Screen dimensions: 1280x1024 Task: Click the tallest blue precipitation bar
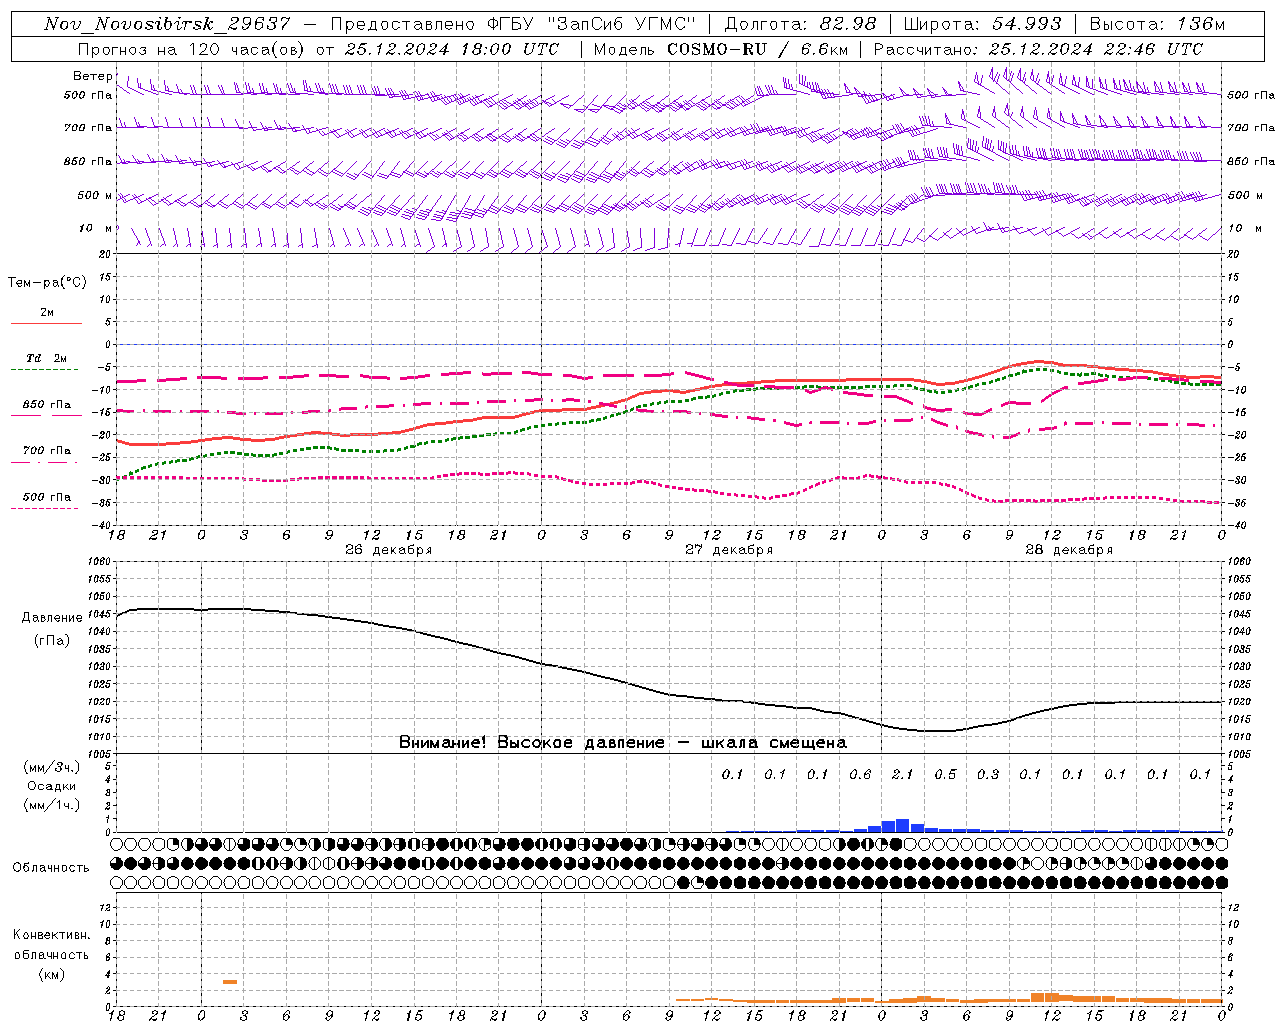[902, 825]
